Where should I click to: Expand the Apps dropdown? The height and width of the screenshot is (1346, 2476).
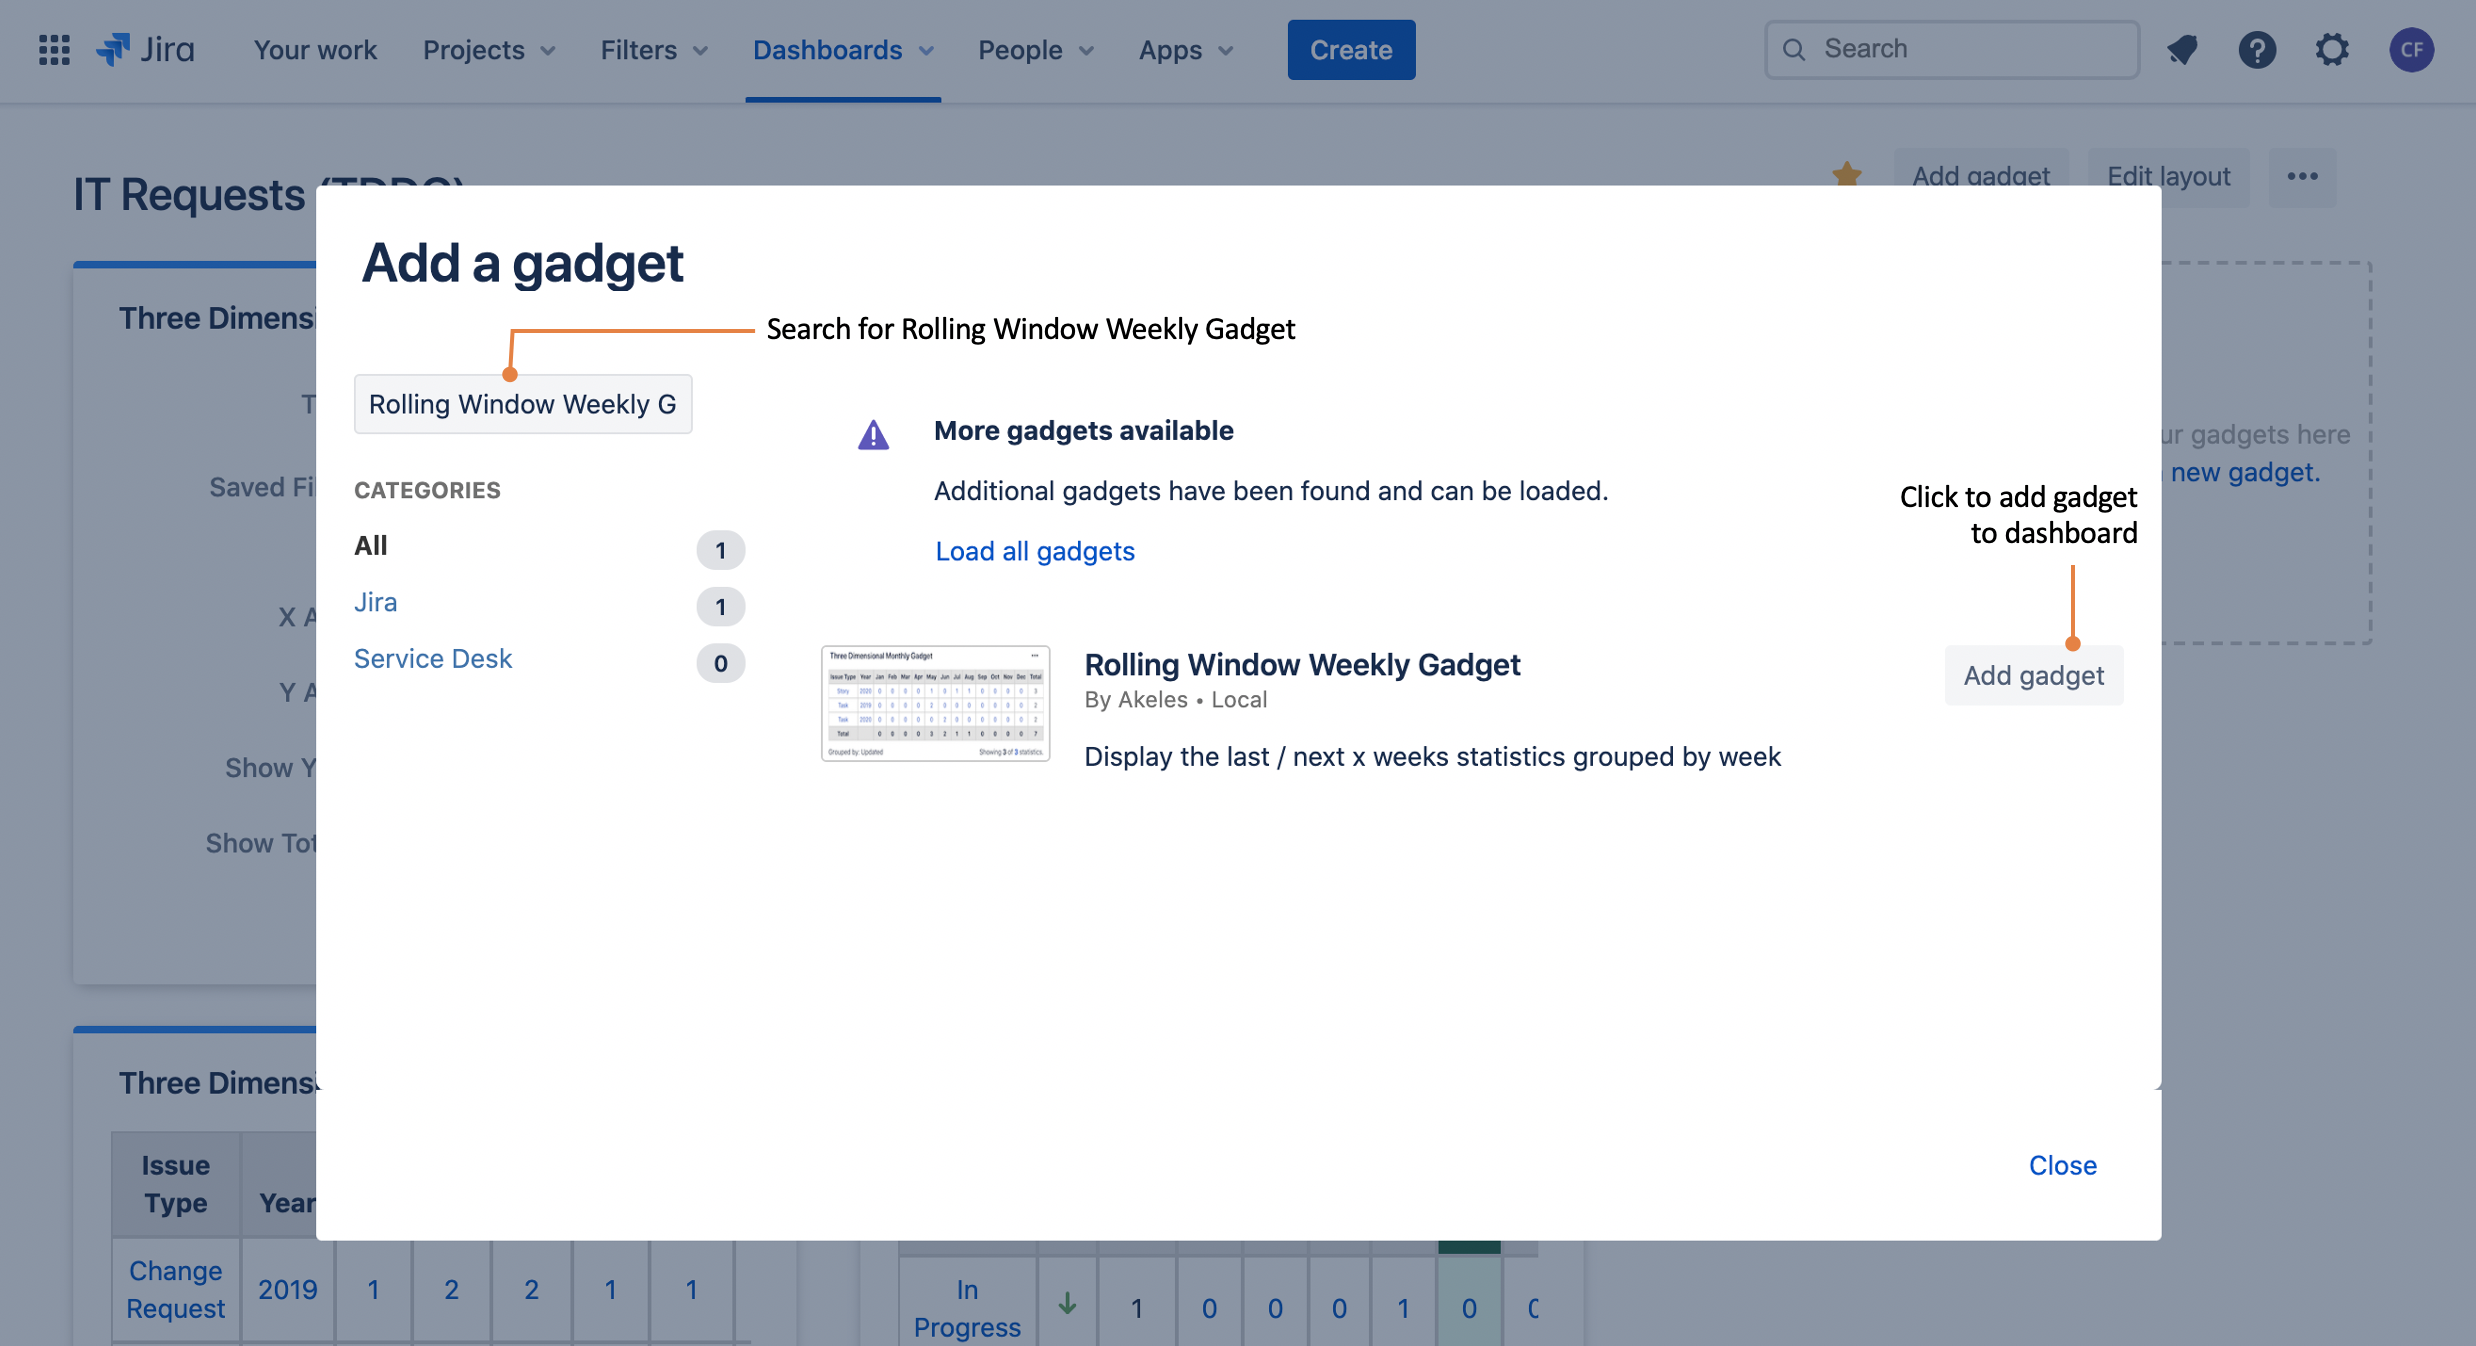pos(1184,49)
